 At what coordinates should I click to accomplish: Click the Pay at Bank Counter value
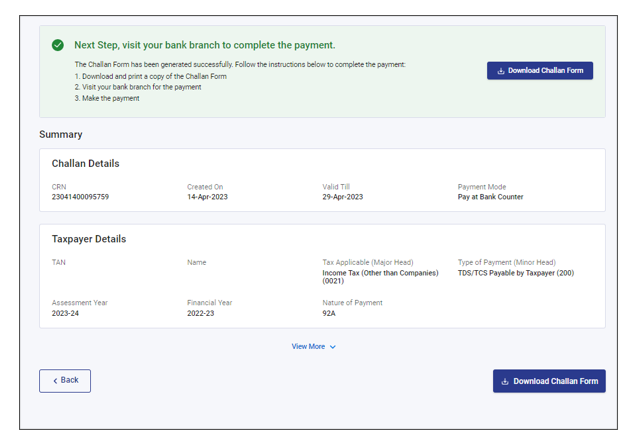pyautogui.click(x=490, y=197)
